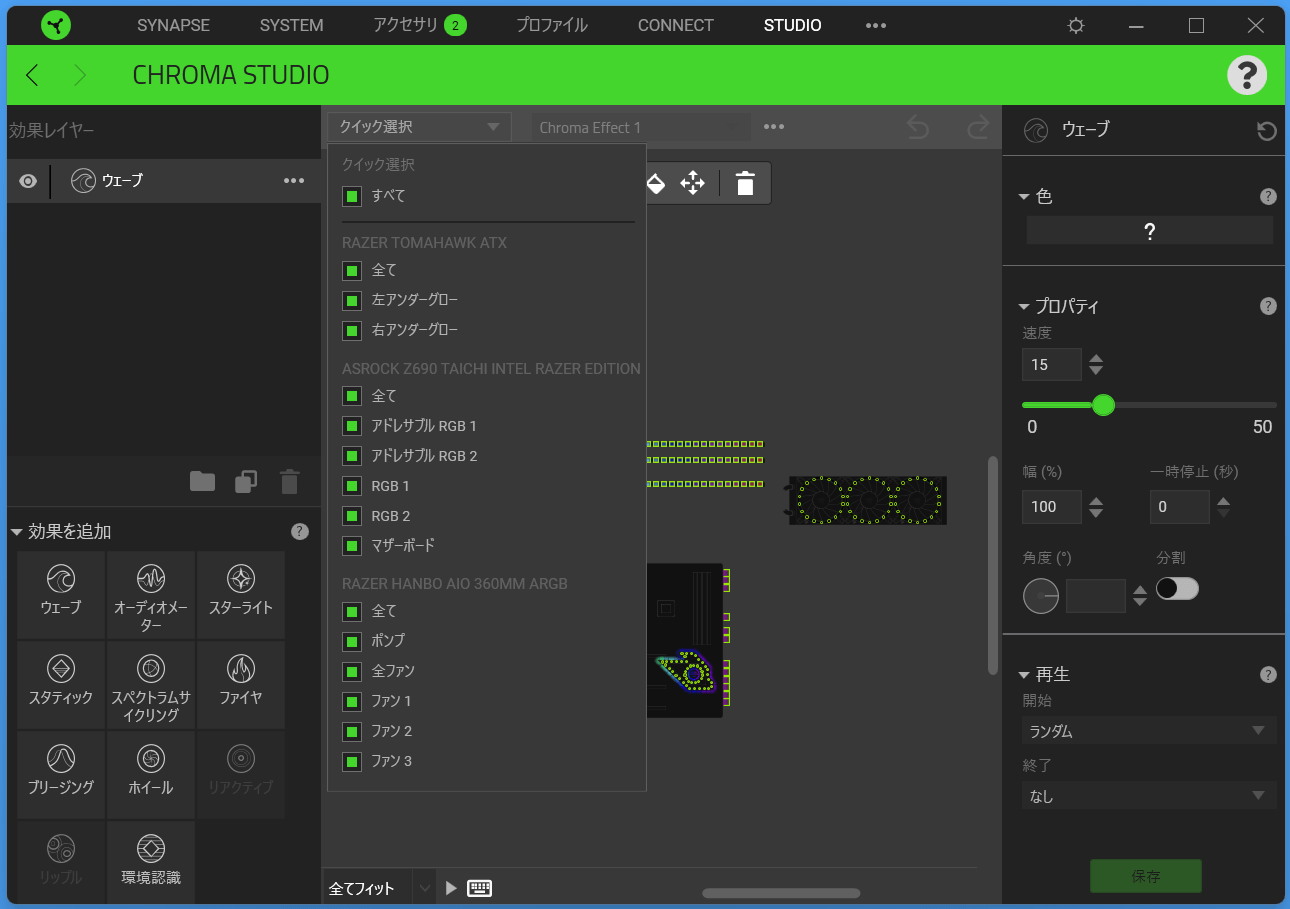Go back with the left arrow
The image size is (1290, 909).
tap(32, 75)
